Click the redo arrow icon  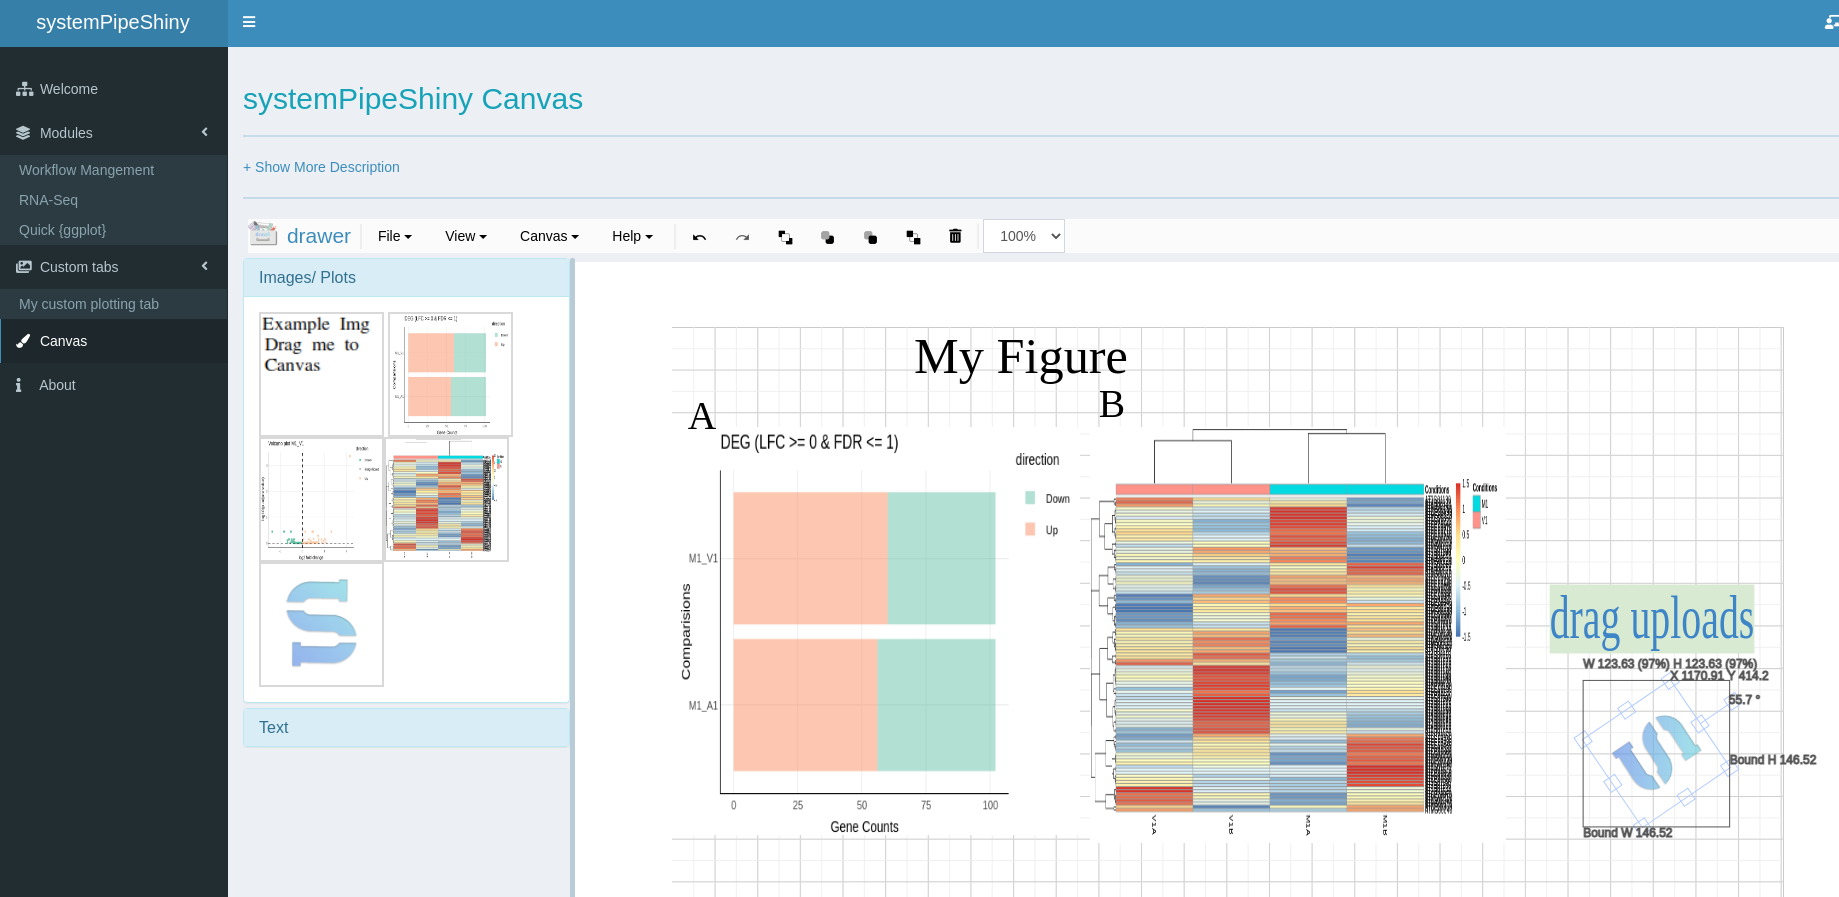point(742,237)
